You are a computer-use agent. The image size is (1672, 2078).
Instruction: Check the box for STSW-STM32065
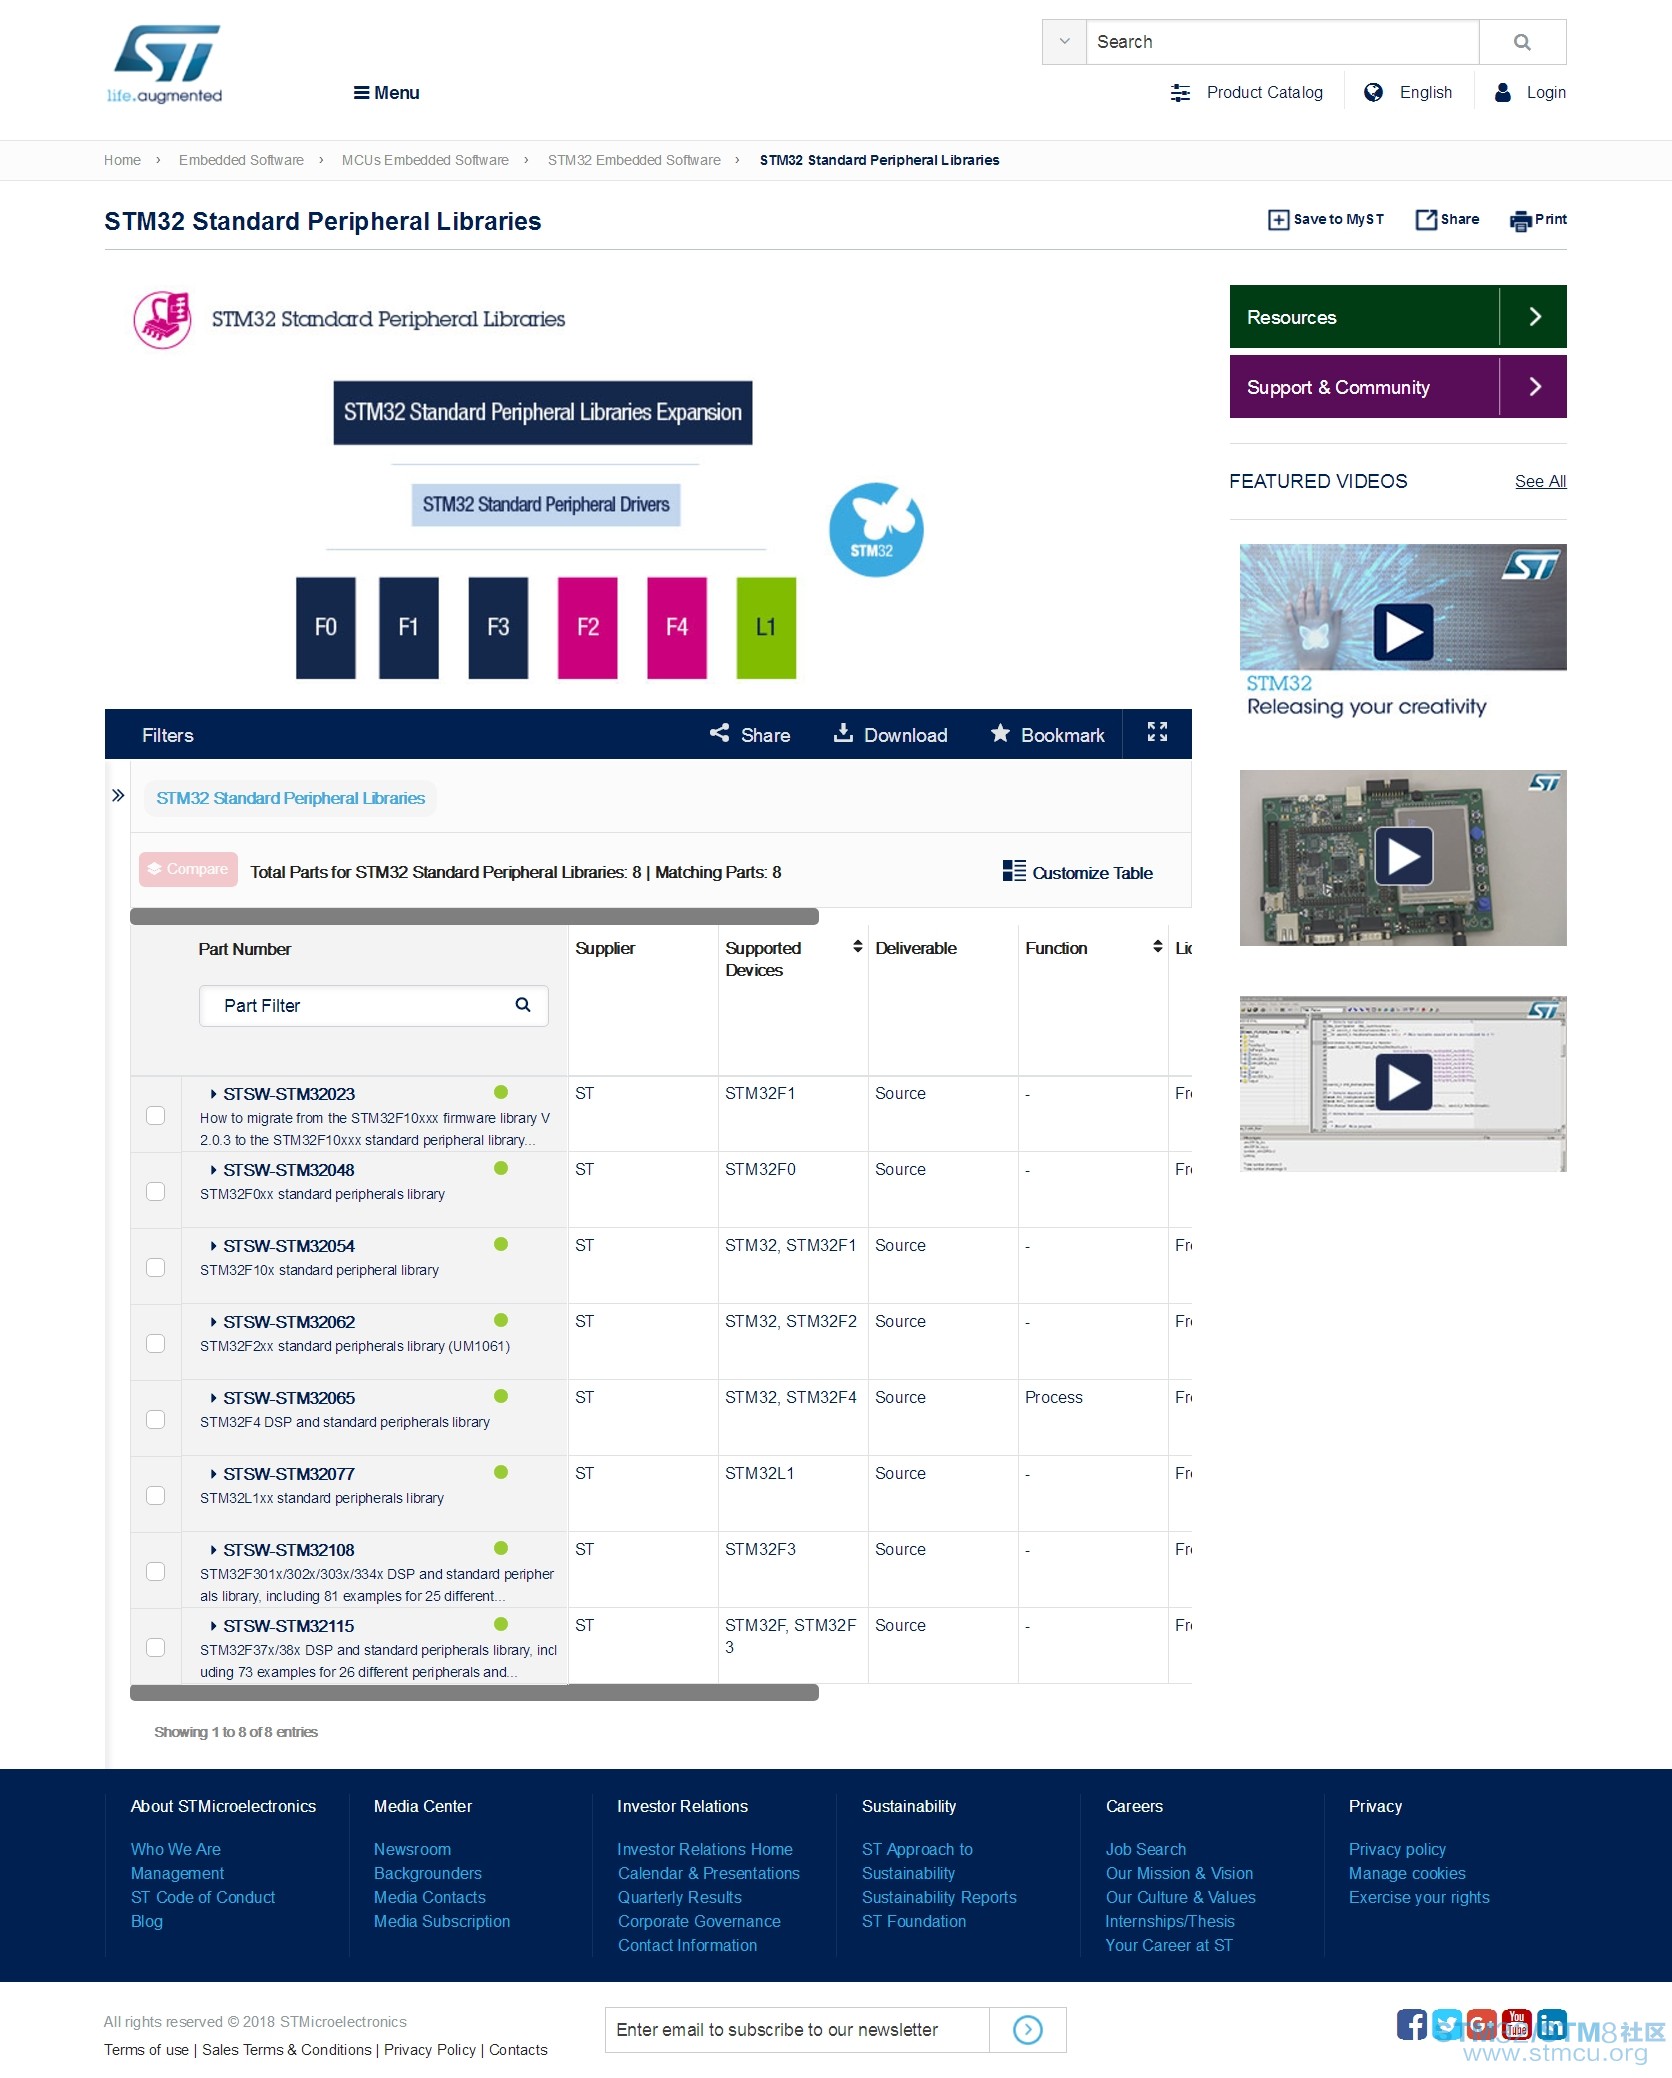click(156, 1419)
